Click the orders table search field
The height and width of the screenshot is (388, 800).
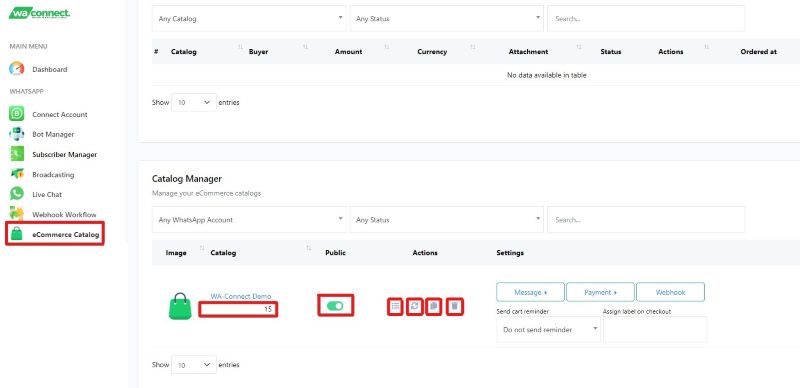tap(646, 18)
